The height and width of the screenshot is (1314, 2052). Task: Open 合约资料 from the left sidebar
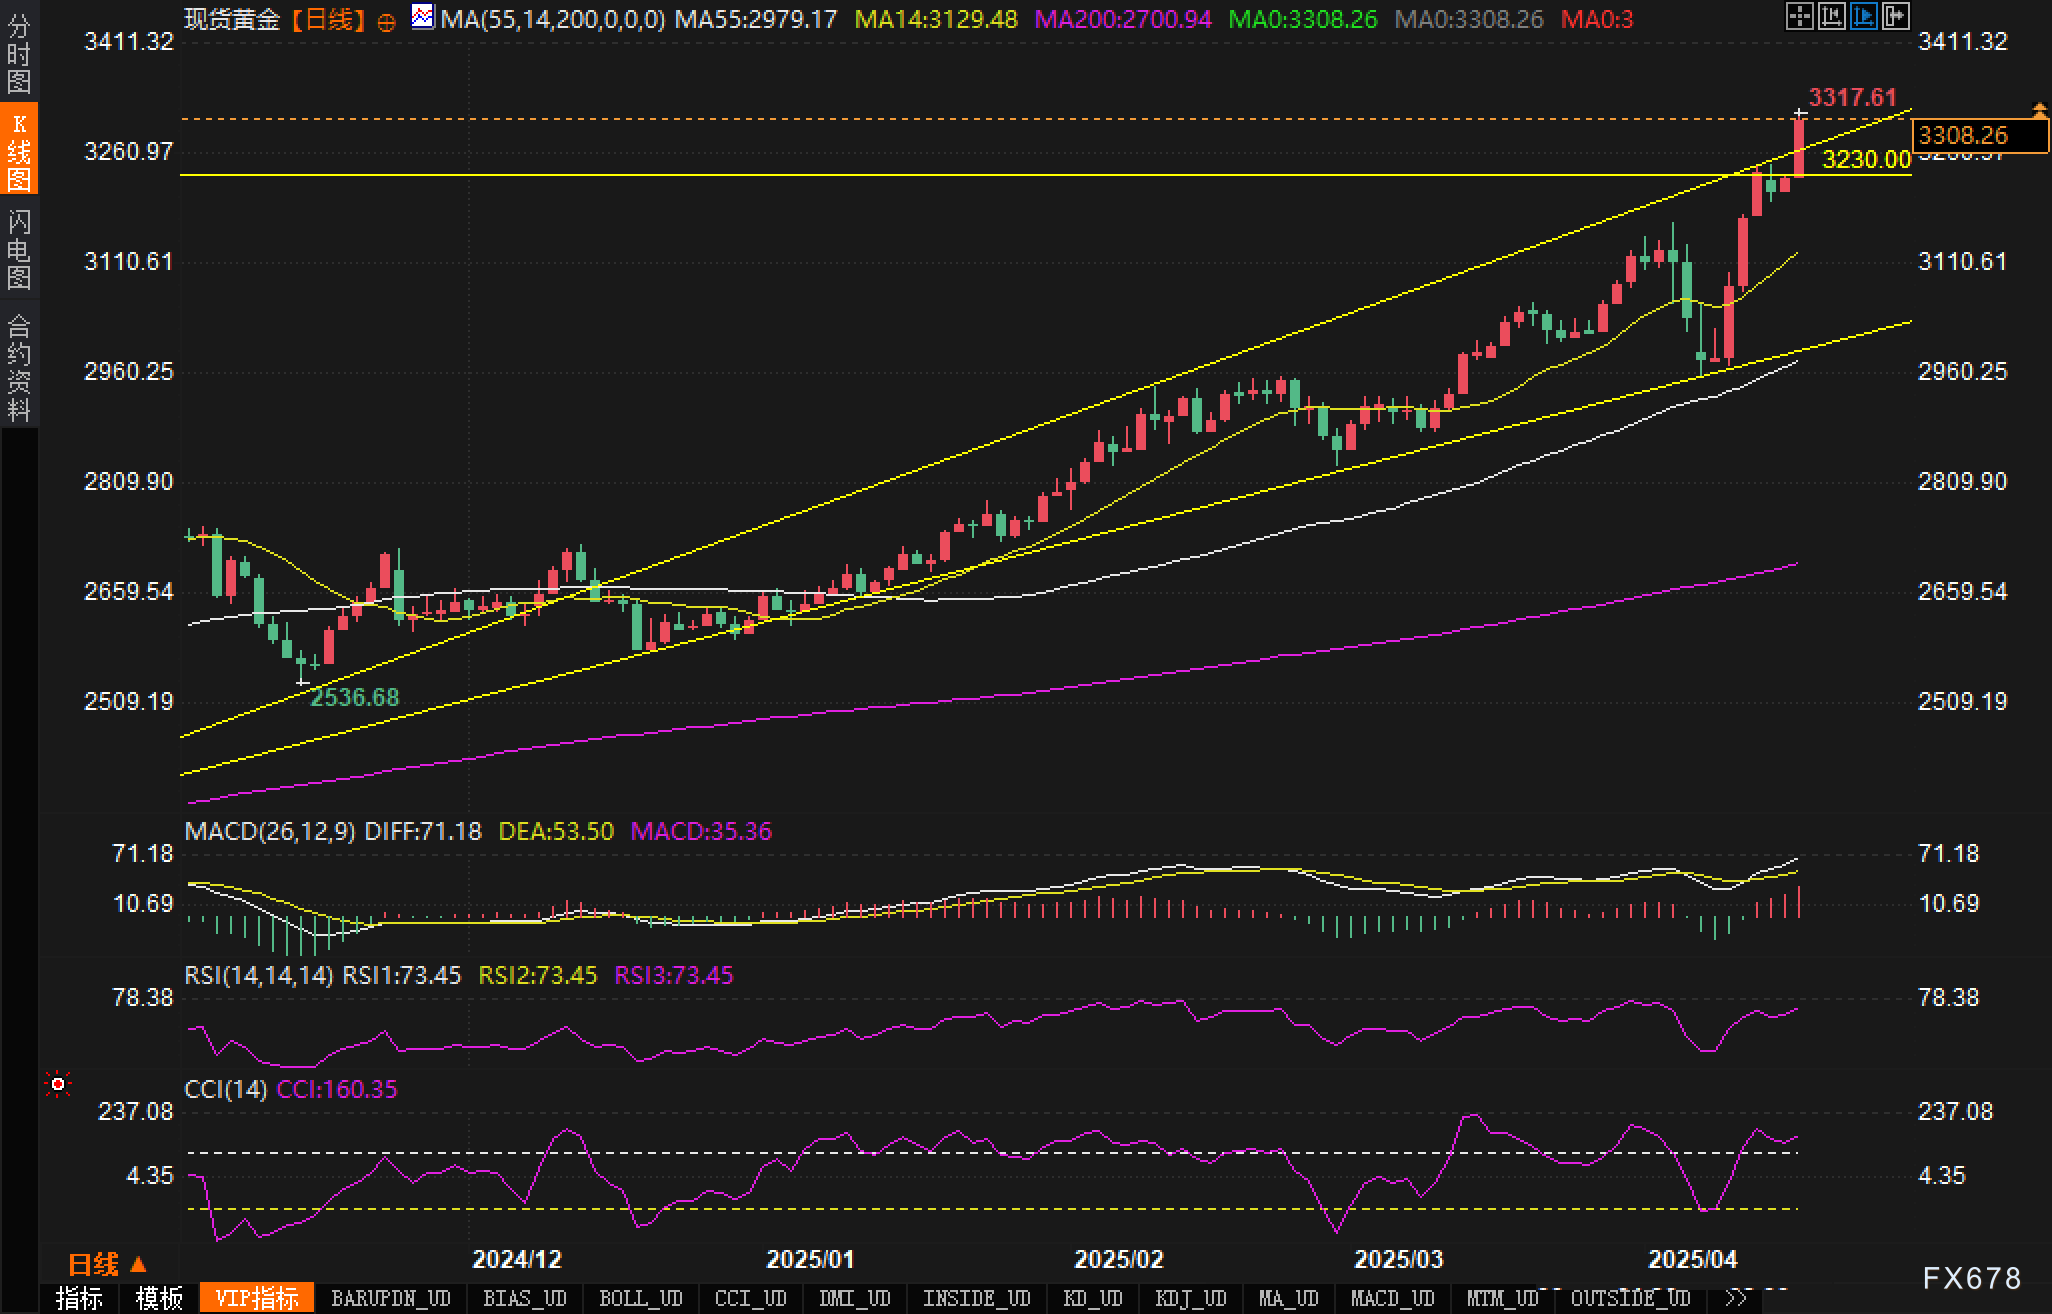(x=19, y=367)
